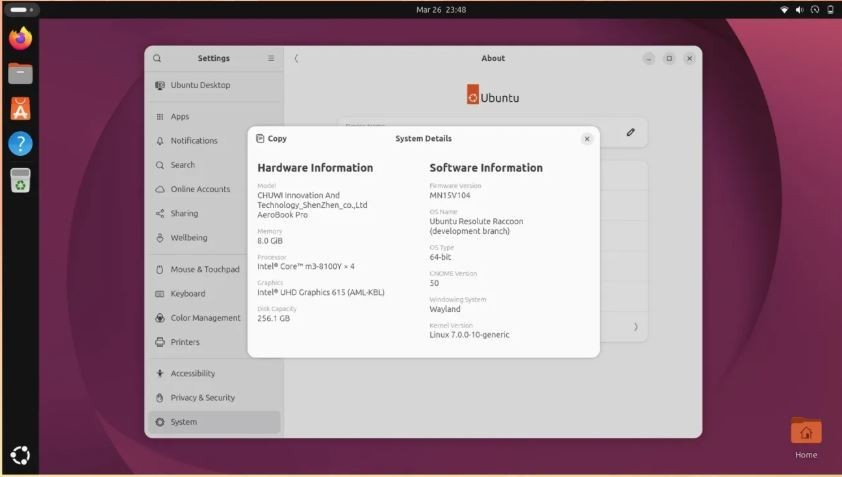Click GNOME version value 50
The image size is (842, 477).
434,283
